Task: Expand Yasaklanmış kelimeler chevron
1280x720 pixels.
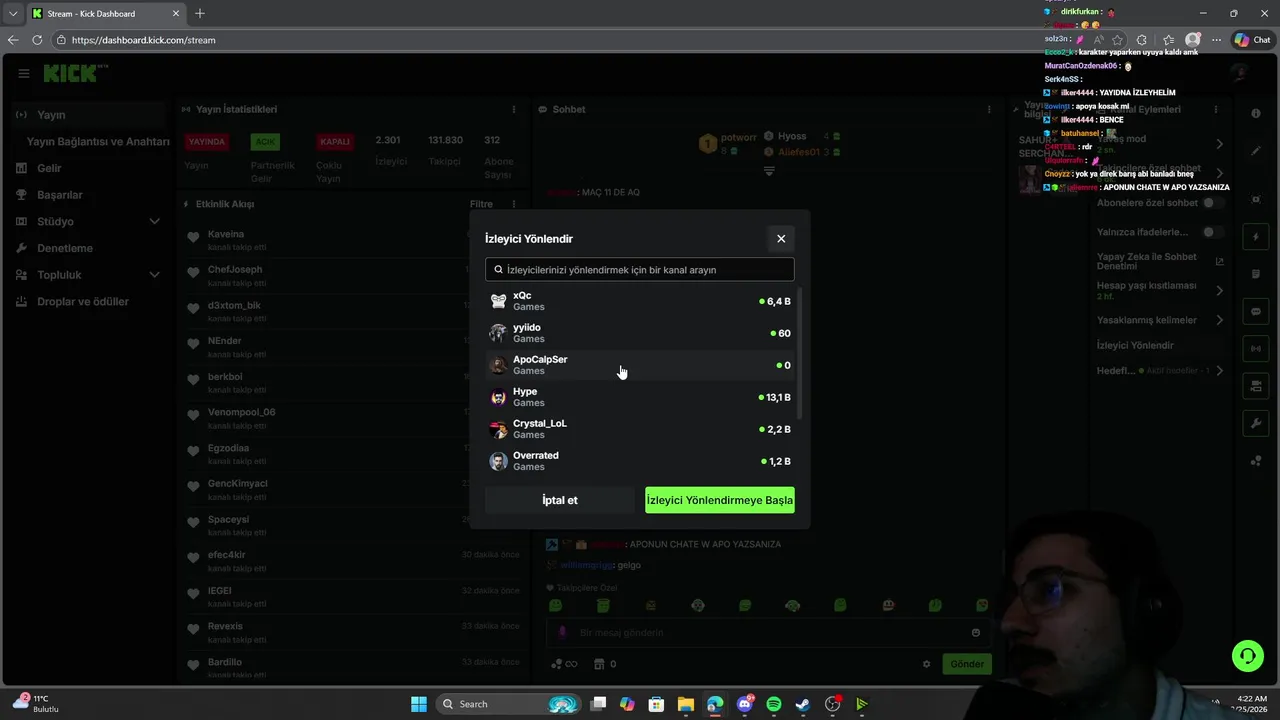Action: tap(1219, 320)
